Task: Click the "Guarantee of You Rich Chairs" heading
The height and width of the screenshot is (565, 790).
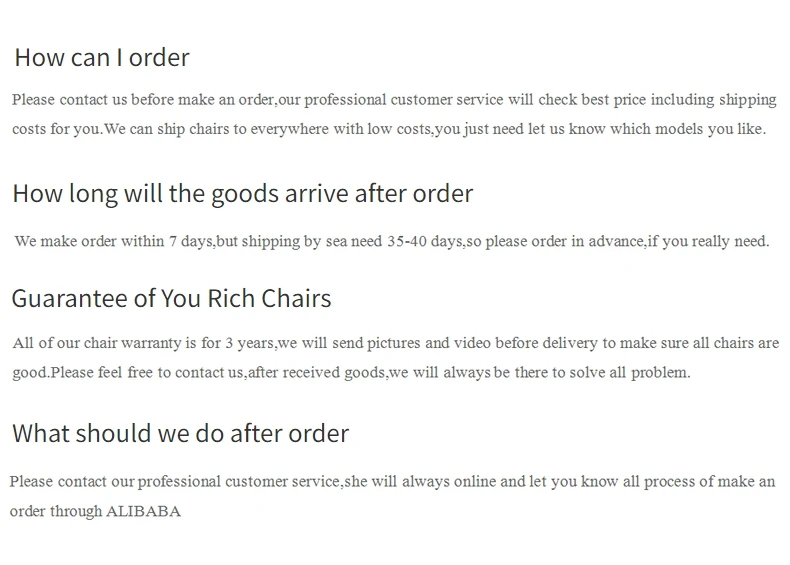Action: [x=171, y=298]
